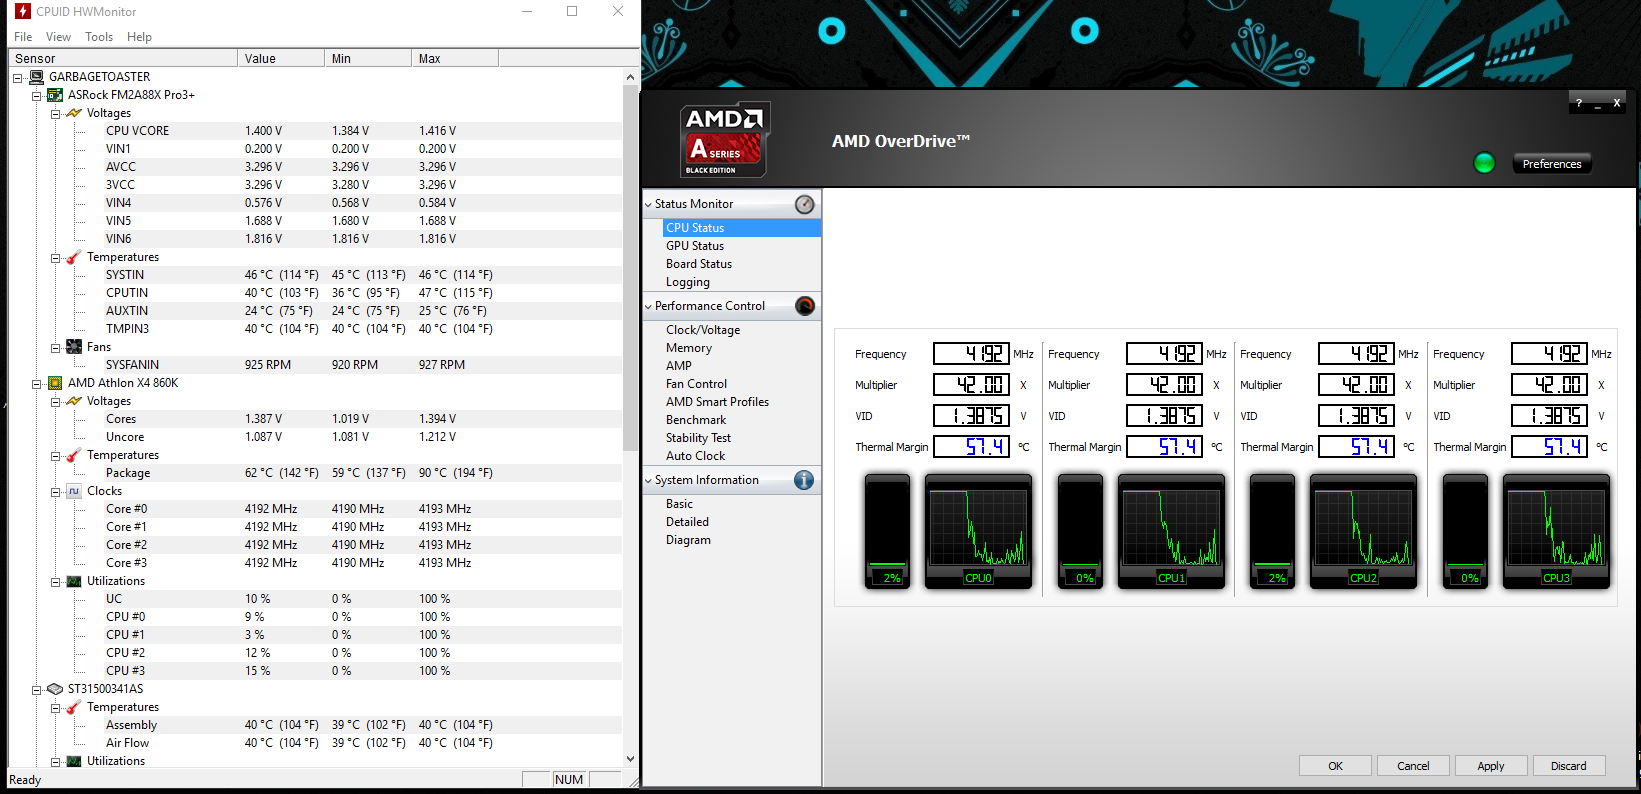1641x794 pixels.
Task: Open the Logging page in OverDrive
Action: [x=688, y=282]
